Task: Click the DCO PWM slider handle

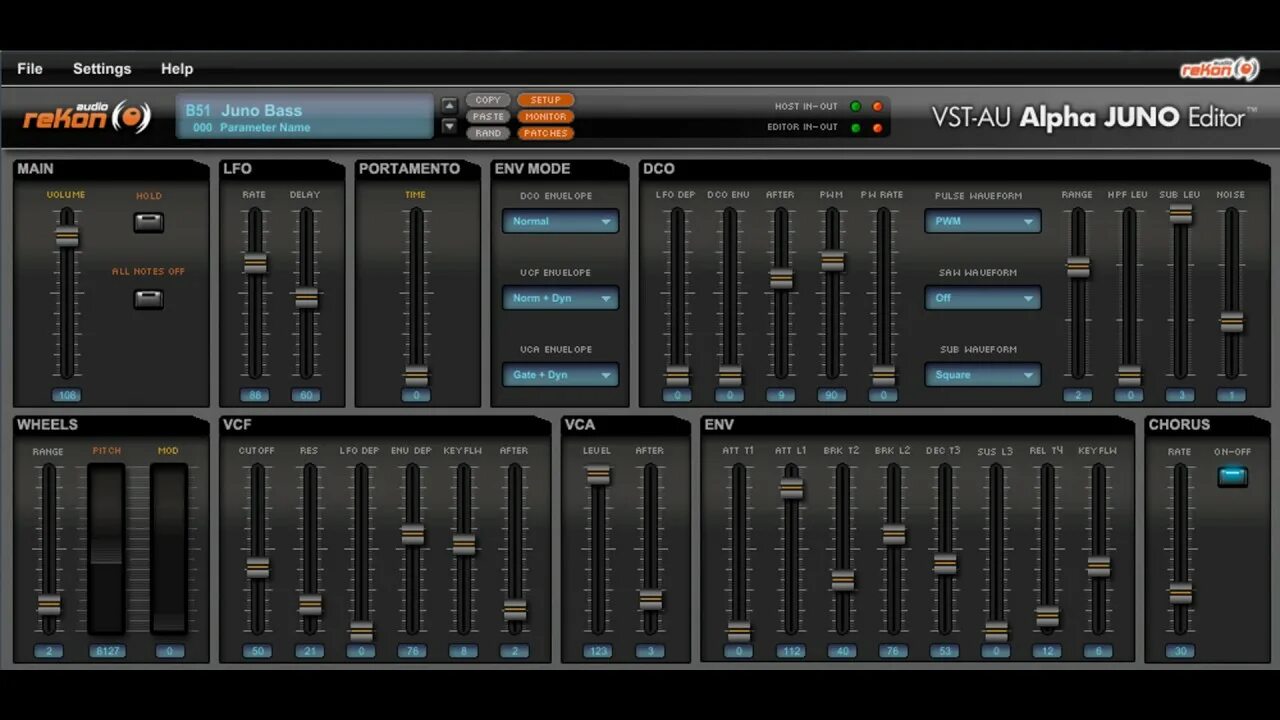Action: (x=832, y=261)
